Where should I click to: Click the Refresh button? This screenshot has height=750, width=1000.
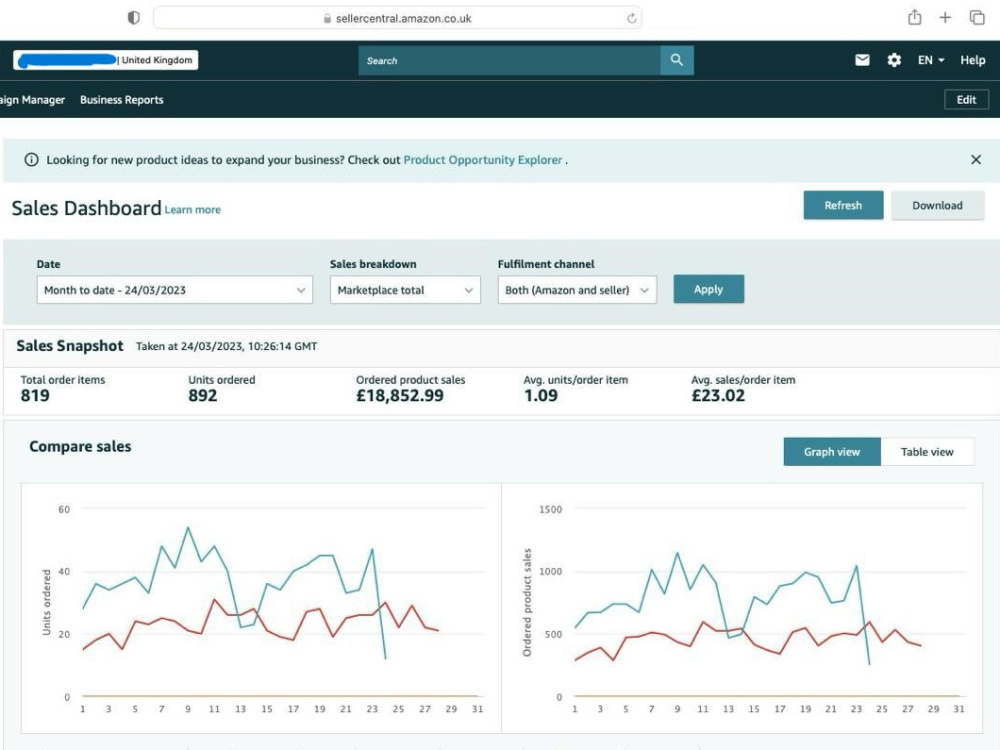point(843,205)
